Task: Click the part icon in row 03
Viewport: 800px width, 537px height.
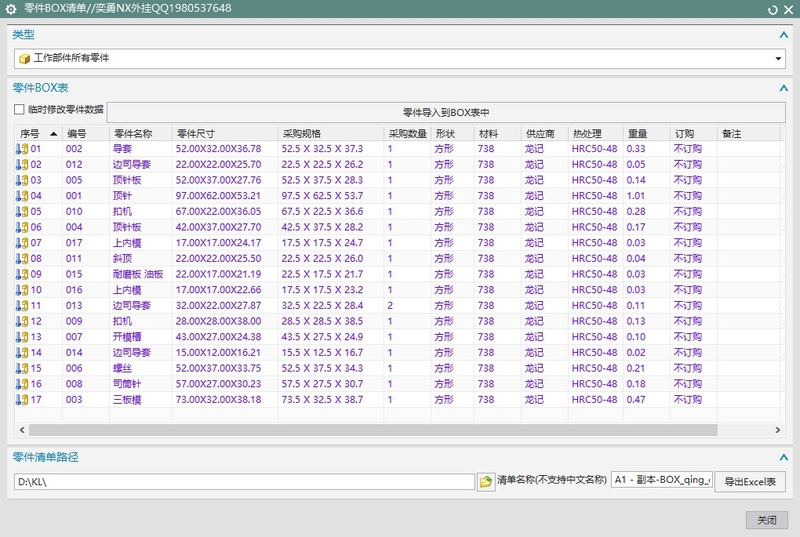Action: (22, 181)
